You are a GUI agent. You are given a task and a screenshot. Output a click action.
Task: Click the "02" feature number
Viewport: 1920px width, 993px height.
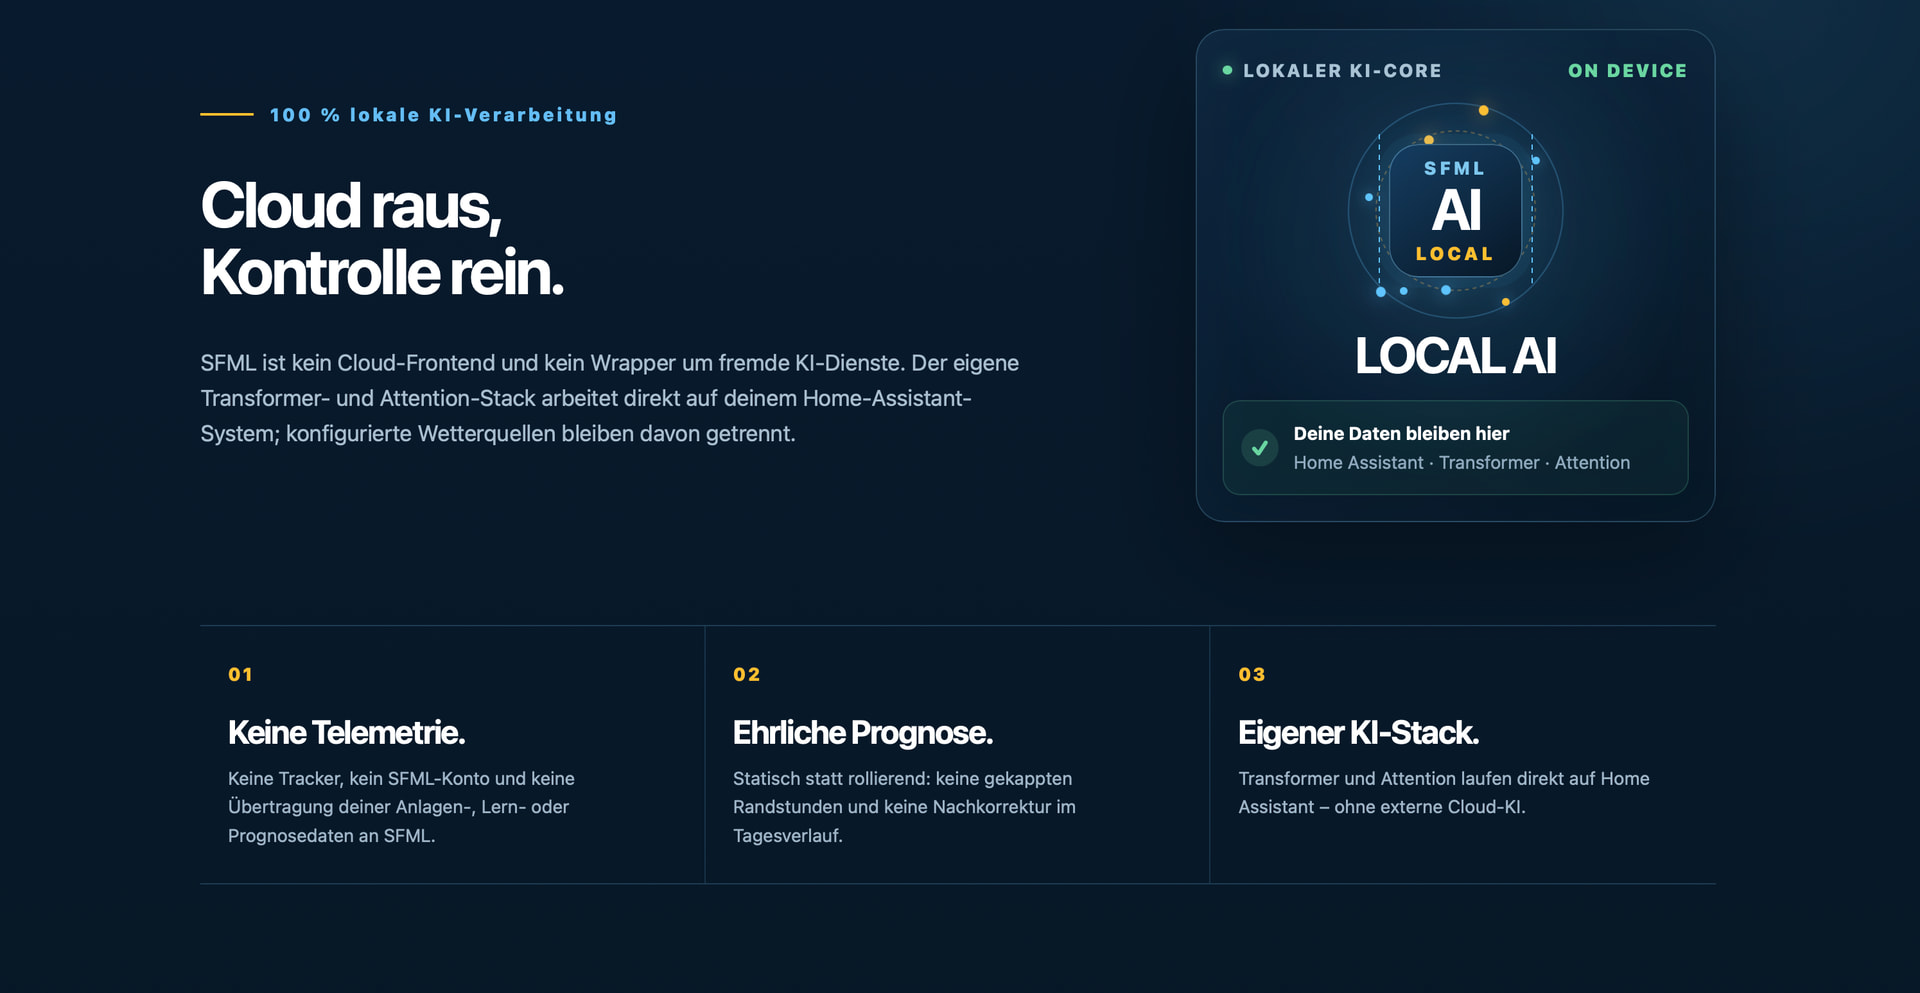click(746, 675)
